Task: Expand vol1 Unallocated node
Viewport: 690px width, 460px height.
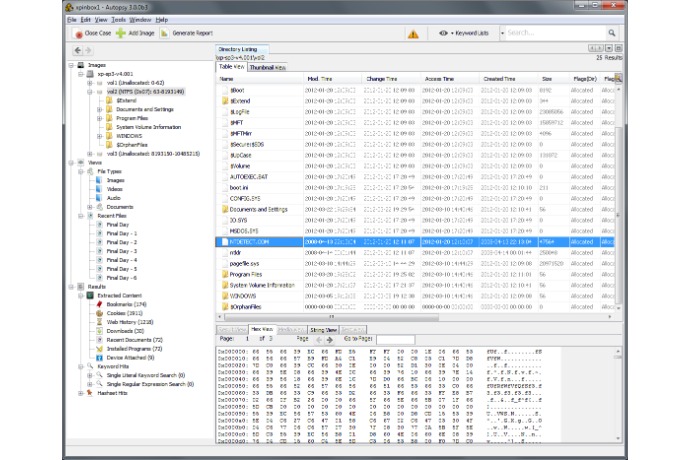Action: point(90,83)
